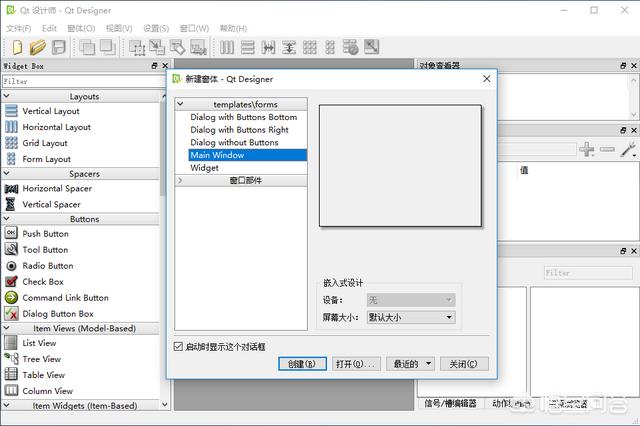The height and width of the screenshot is (426, 640).
Task: Click the Save form toolbar icon
Action: (59, 47)
